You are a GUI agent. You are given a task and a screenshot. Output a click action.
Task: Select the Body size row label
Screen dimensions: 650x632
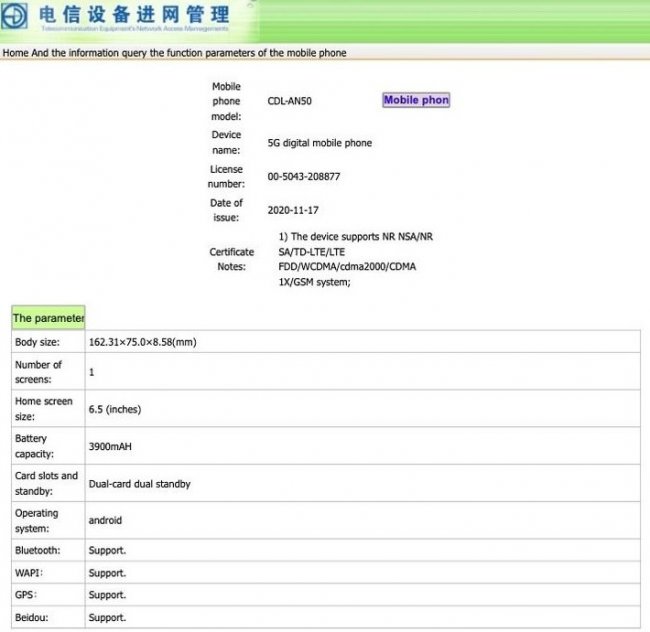click(x=37, y=343)
